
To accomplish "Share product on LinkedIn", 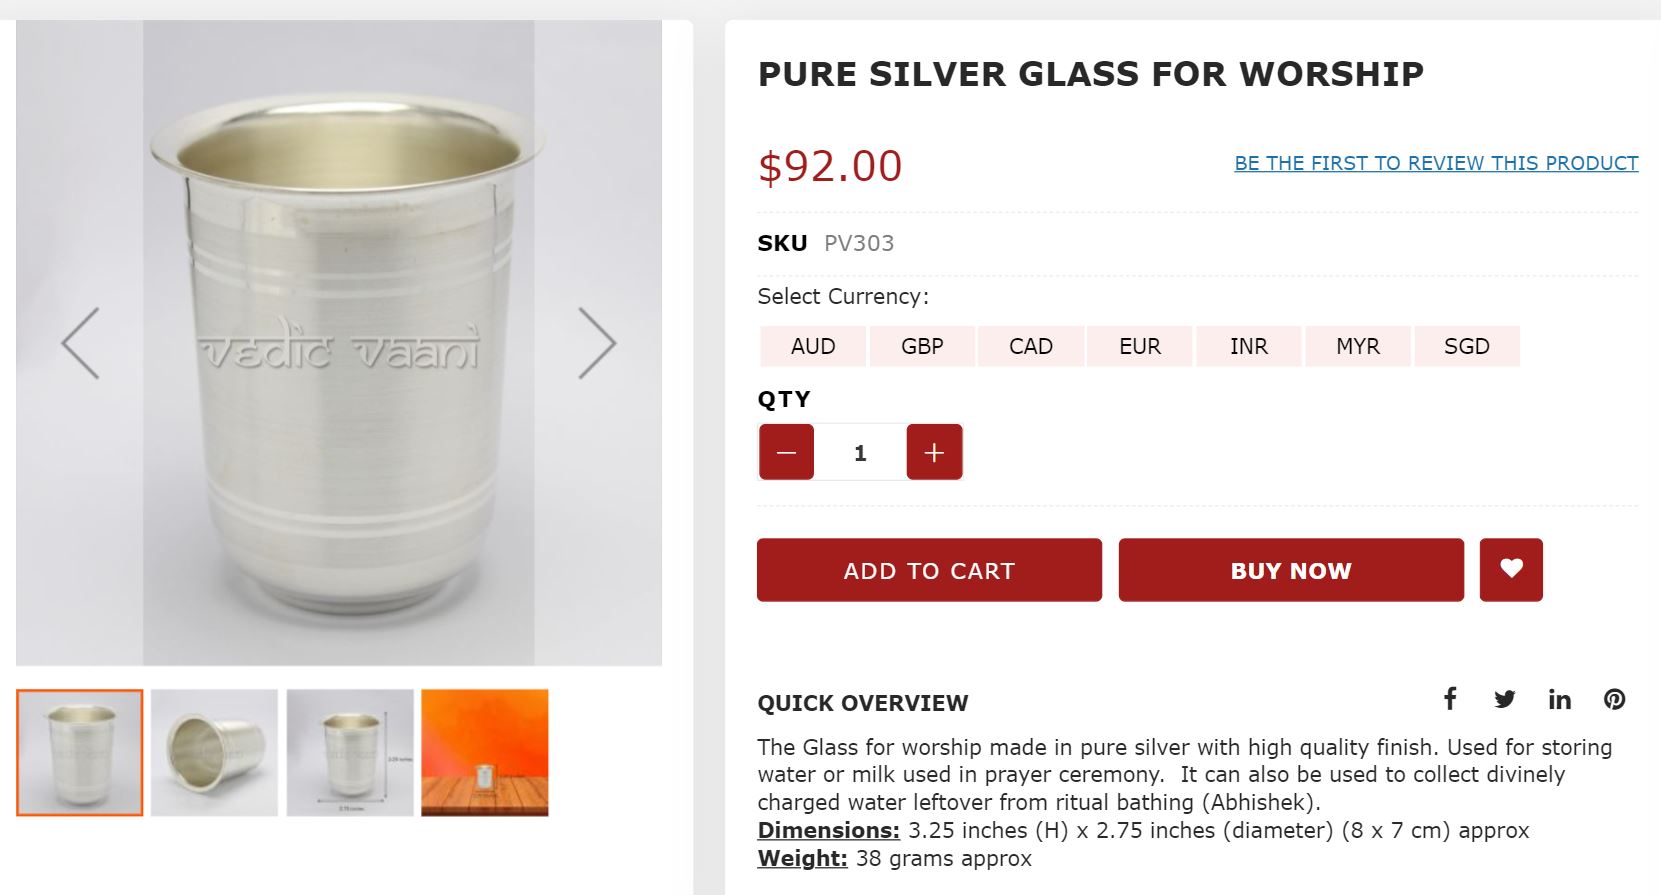I will (1559, 700).
